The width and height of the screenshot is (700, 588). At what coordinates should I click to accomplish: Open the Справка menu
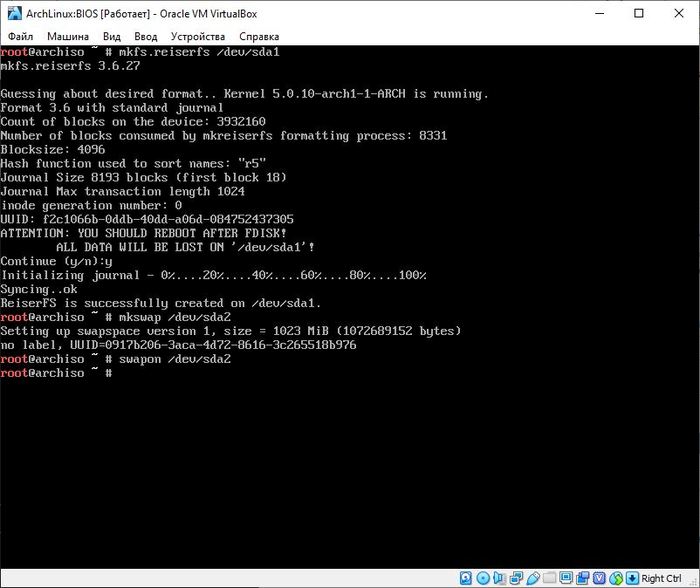[x=259, y=37]
